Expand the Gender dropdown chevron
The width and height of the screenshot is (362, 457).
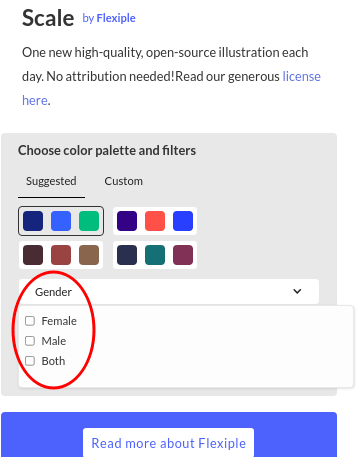(297, 291)
